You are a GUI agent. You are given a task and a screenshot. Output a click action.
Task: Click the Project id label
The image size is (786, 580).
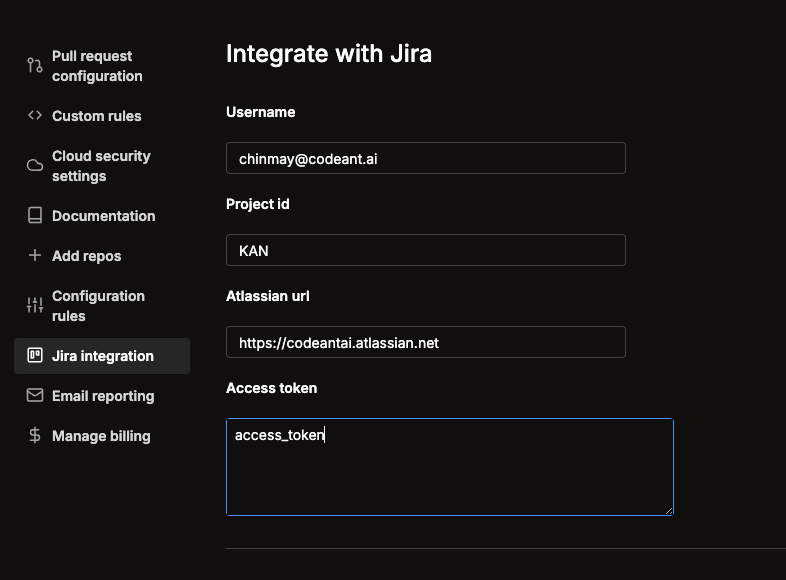(x=258, y=204)
